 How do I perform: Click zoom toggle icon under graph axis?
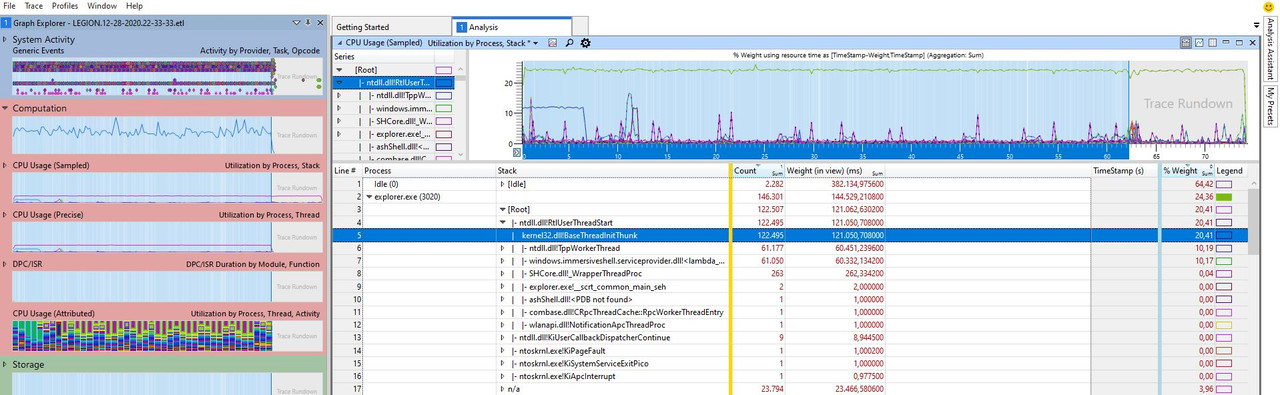tap(518, 153)
